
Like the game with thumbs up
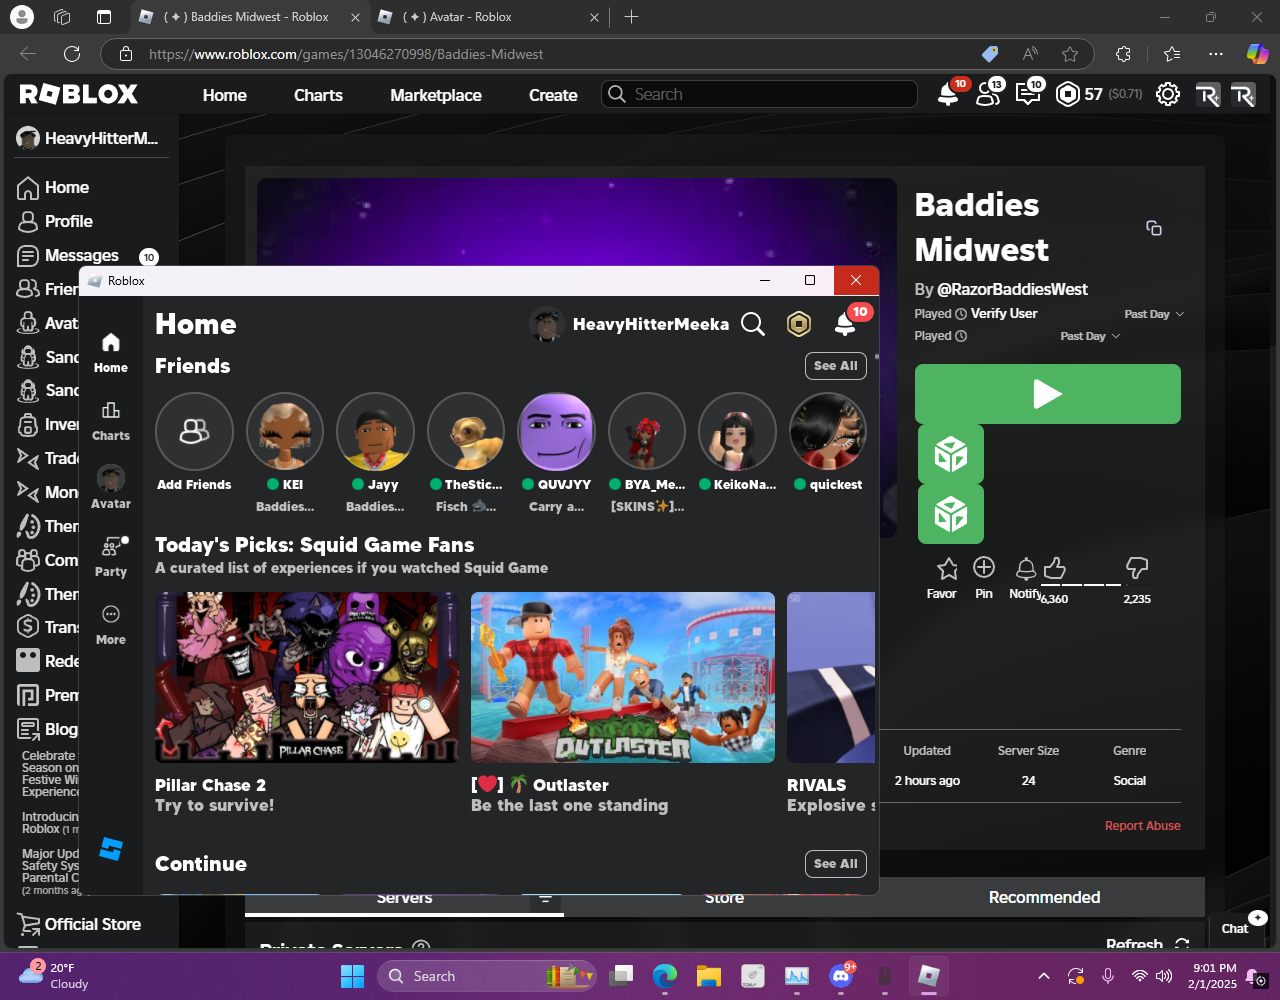[1054, 569]
